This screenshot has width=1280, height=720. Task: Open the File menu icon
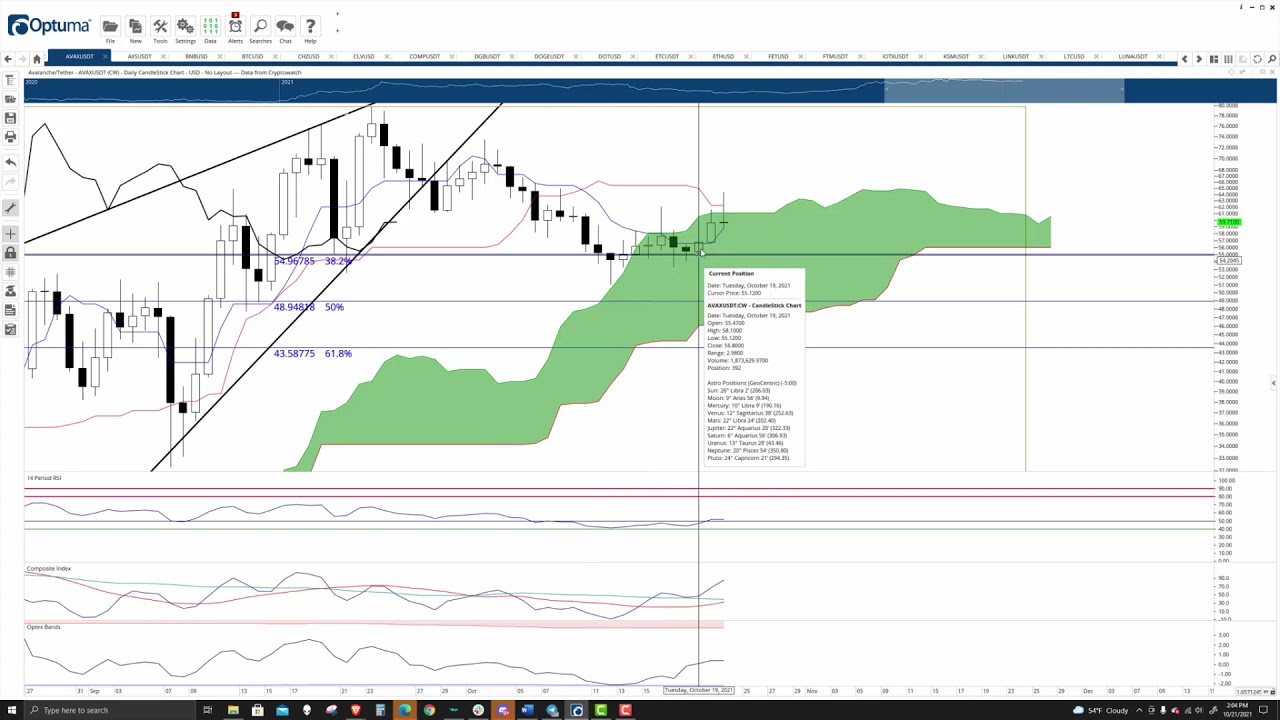pyautogui.click(x=110, y=29)
